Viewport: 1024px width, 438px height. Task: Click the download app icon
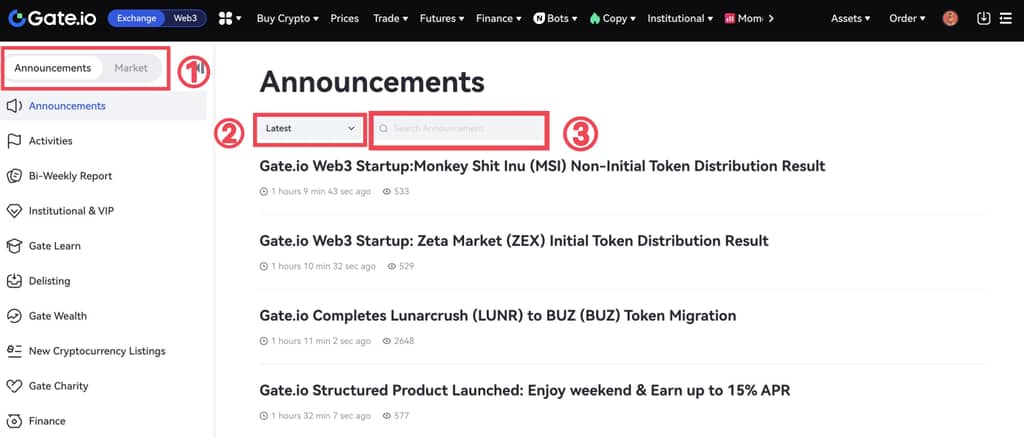[983, 18]
